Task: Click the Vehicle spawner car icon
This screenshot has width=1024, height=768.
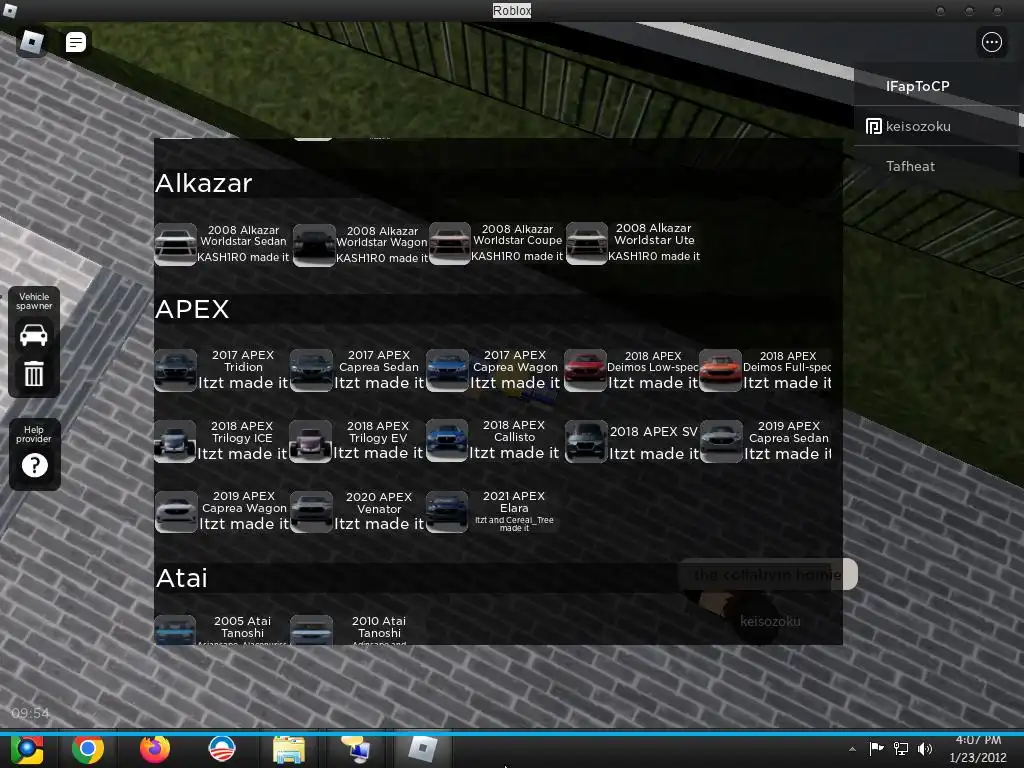Action: click(x=33, y=335)
